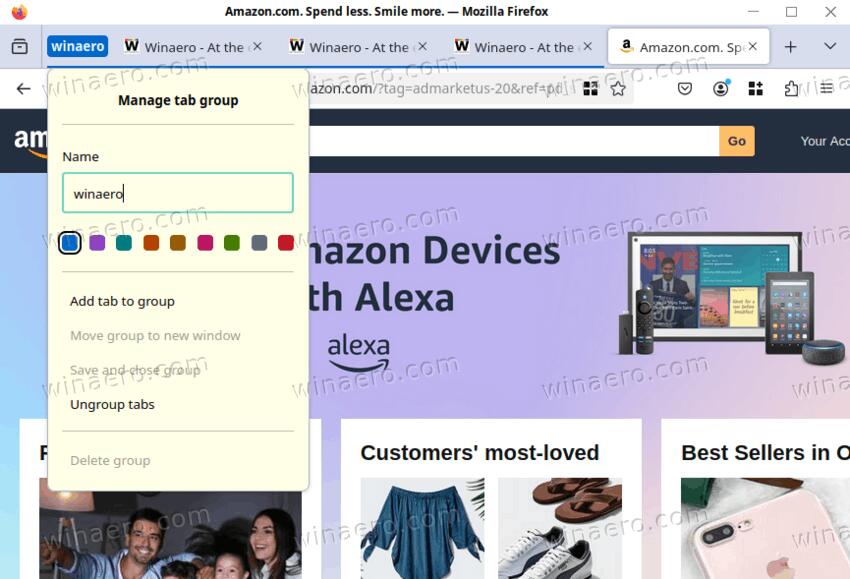Click the Customers' most-loved heading

pyautogui.click(x=480, y=453)
